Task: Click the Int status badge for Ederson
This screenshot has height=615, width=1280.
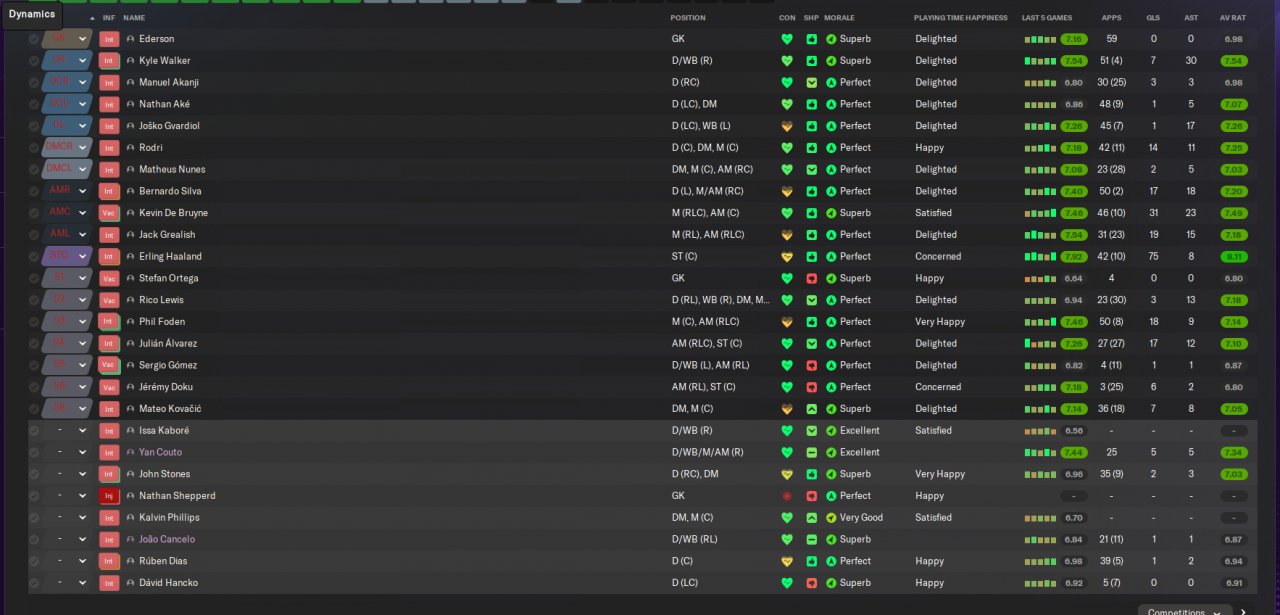Action: point(109,39)
